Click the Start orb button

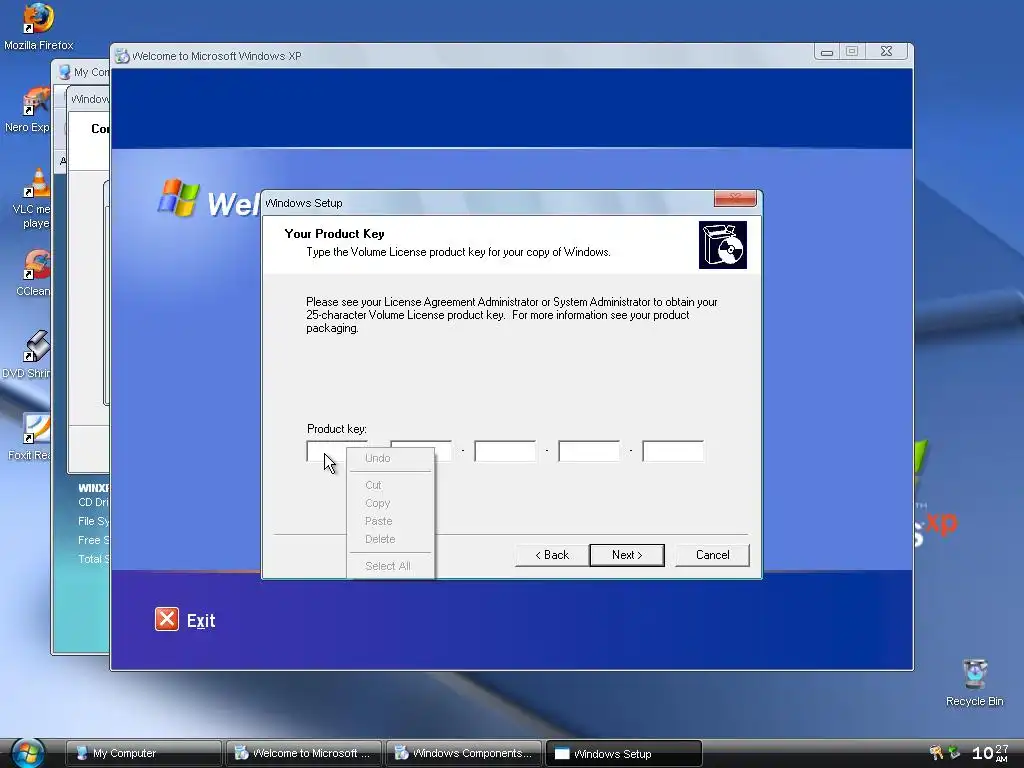[28, 754]
